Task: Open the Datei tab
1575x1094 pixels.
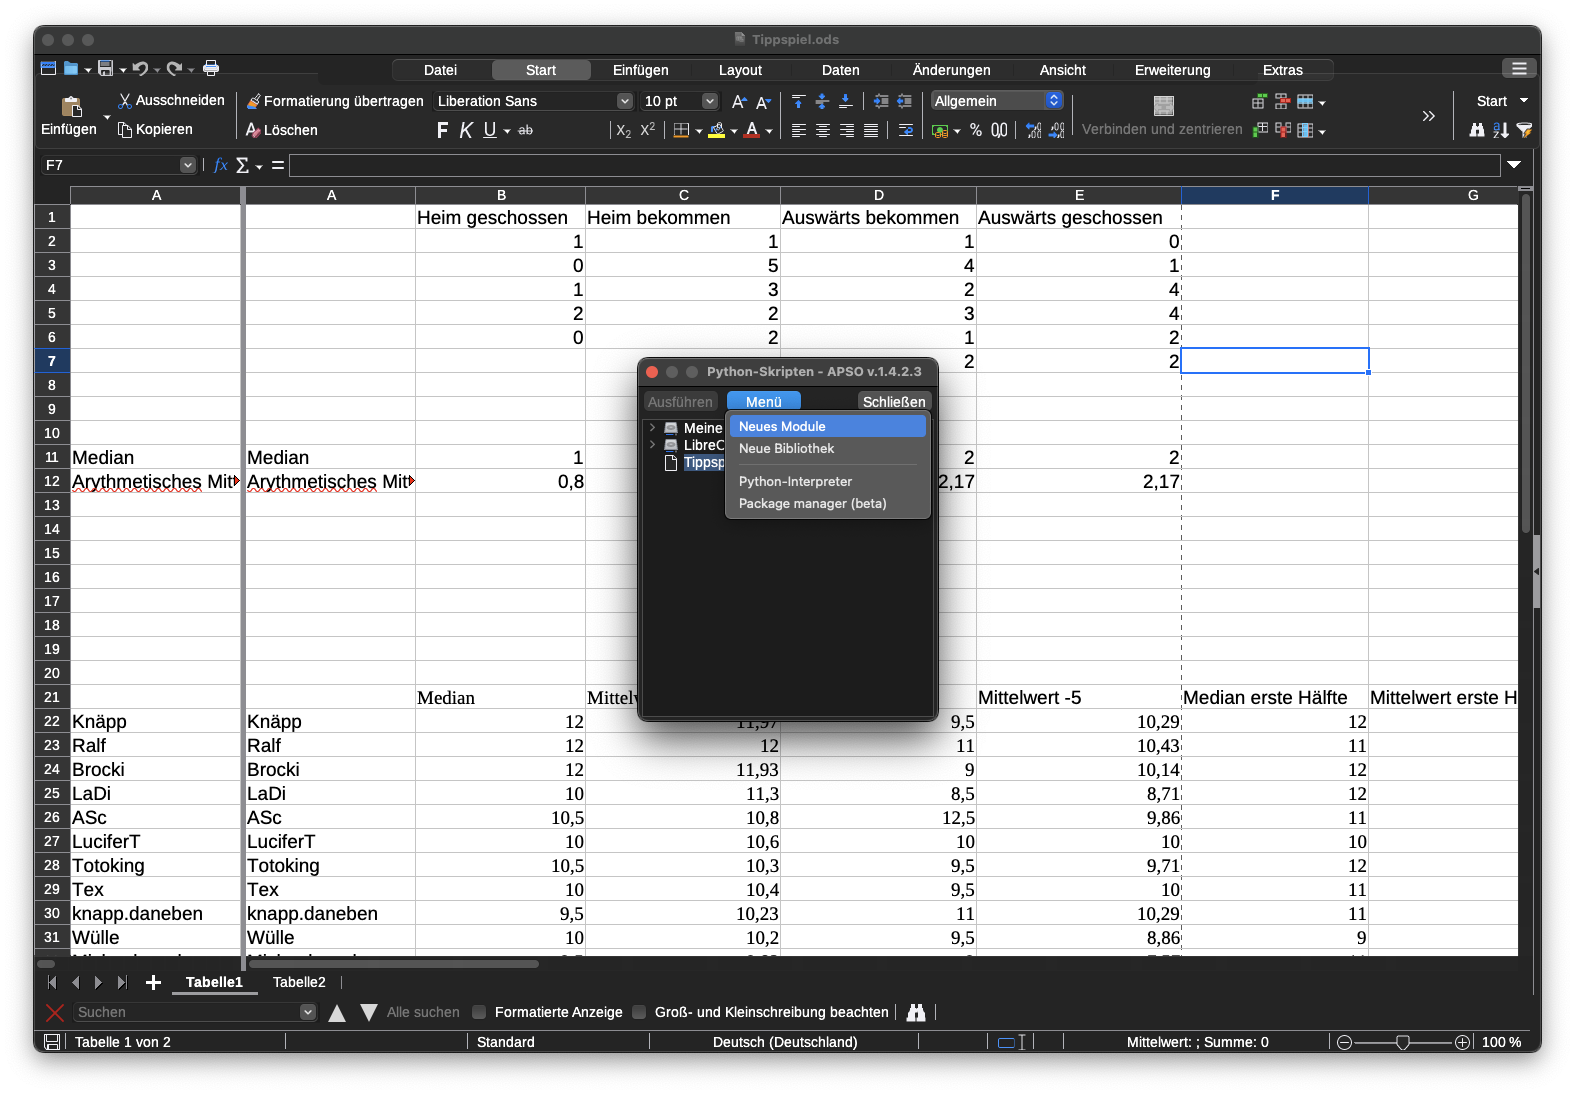Action: (440, 70)
